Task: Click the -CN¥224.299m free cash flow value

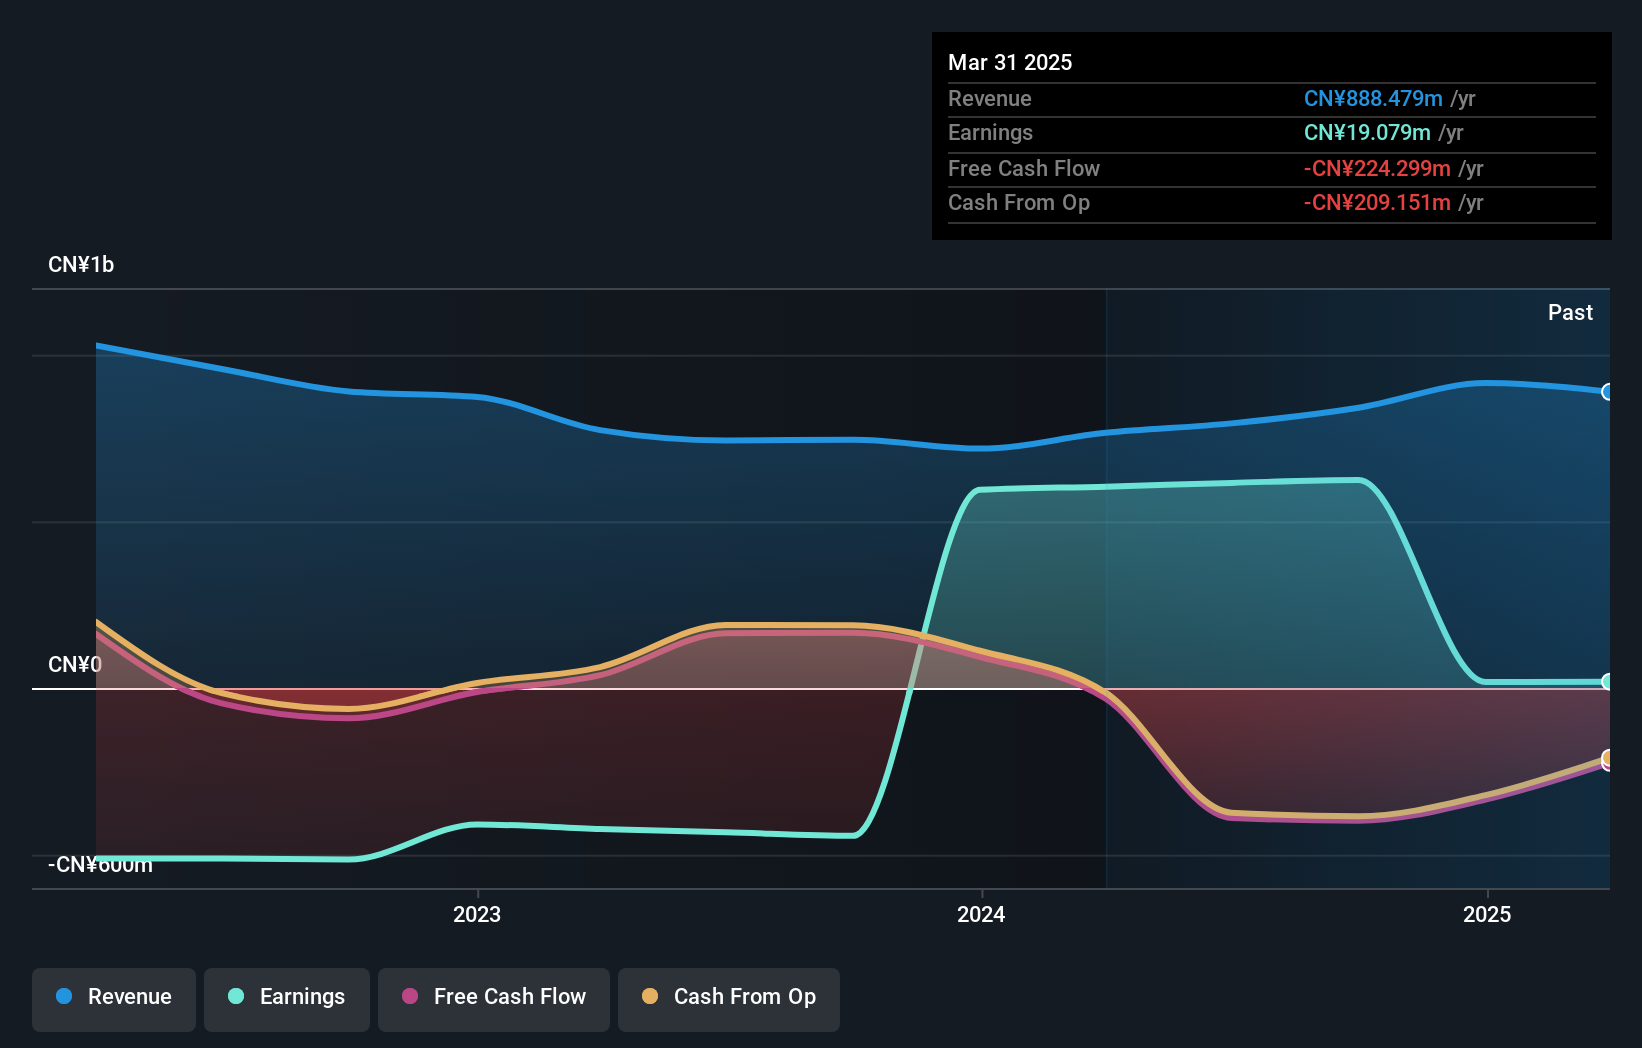Action: (x=1377, y=168)
